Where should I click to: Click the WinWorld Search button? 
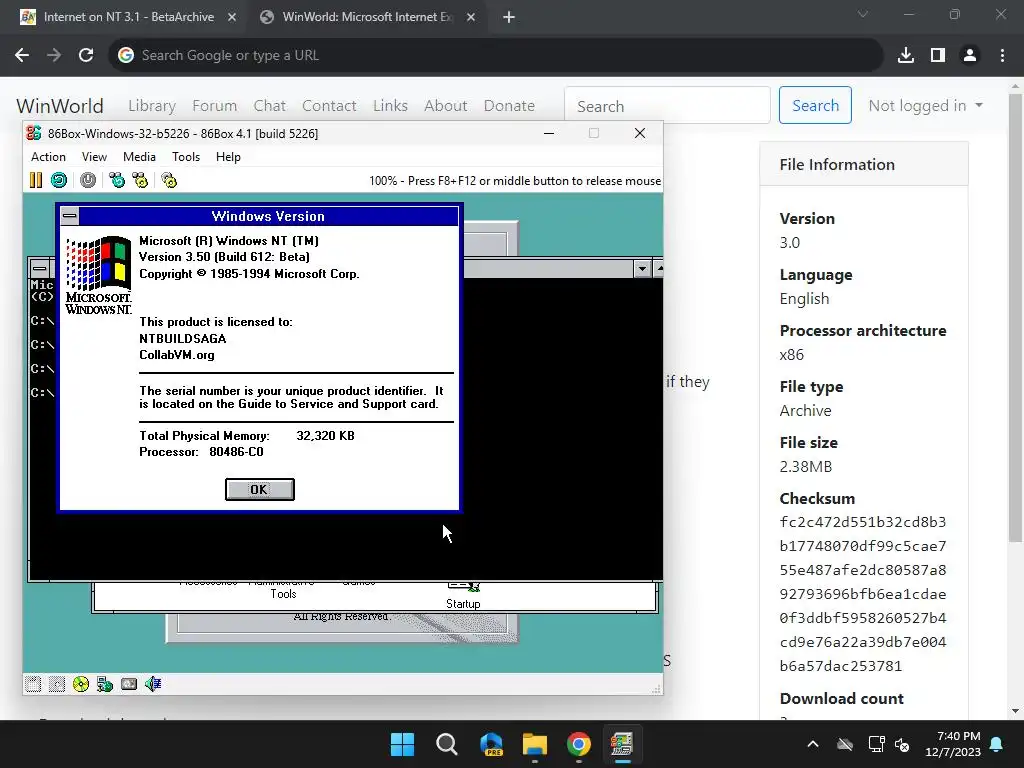click(815, 105)
